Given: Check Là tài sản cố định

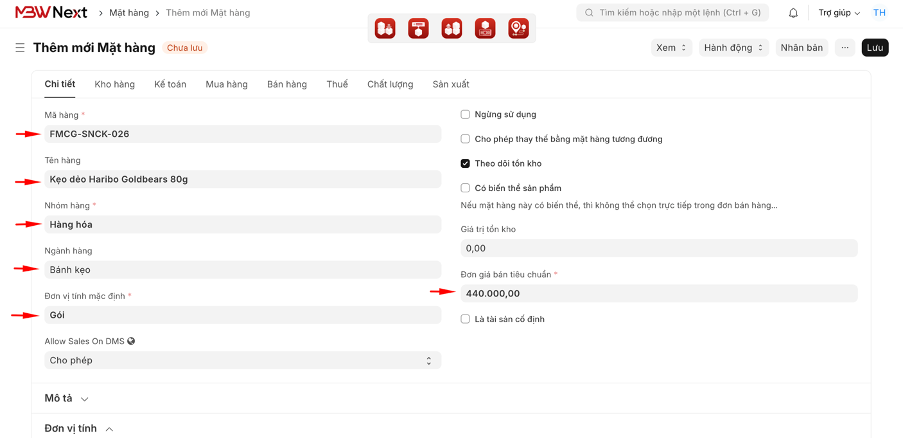Looking at the screenshot, I should [x=465, y=319].
